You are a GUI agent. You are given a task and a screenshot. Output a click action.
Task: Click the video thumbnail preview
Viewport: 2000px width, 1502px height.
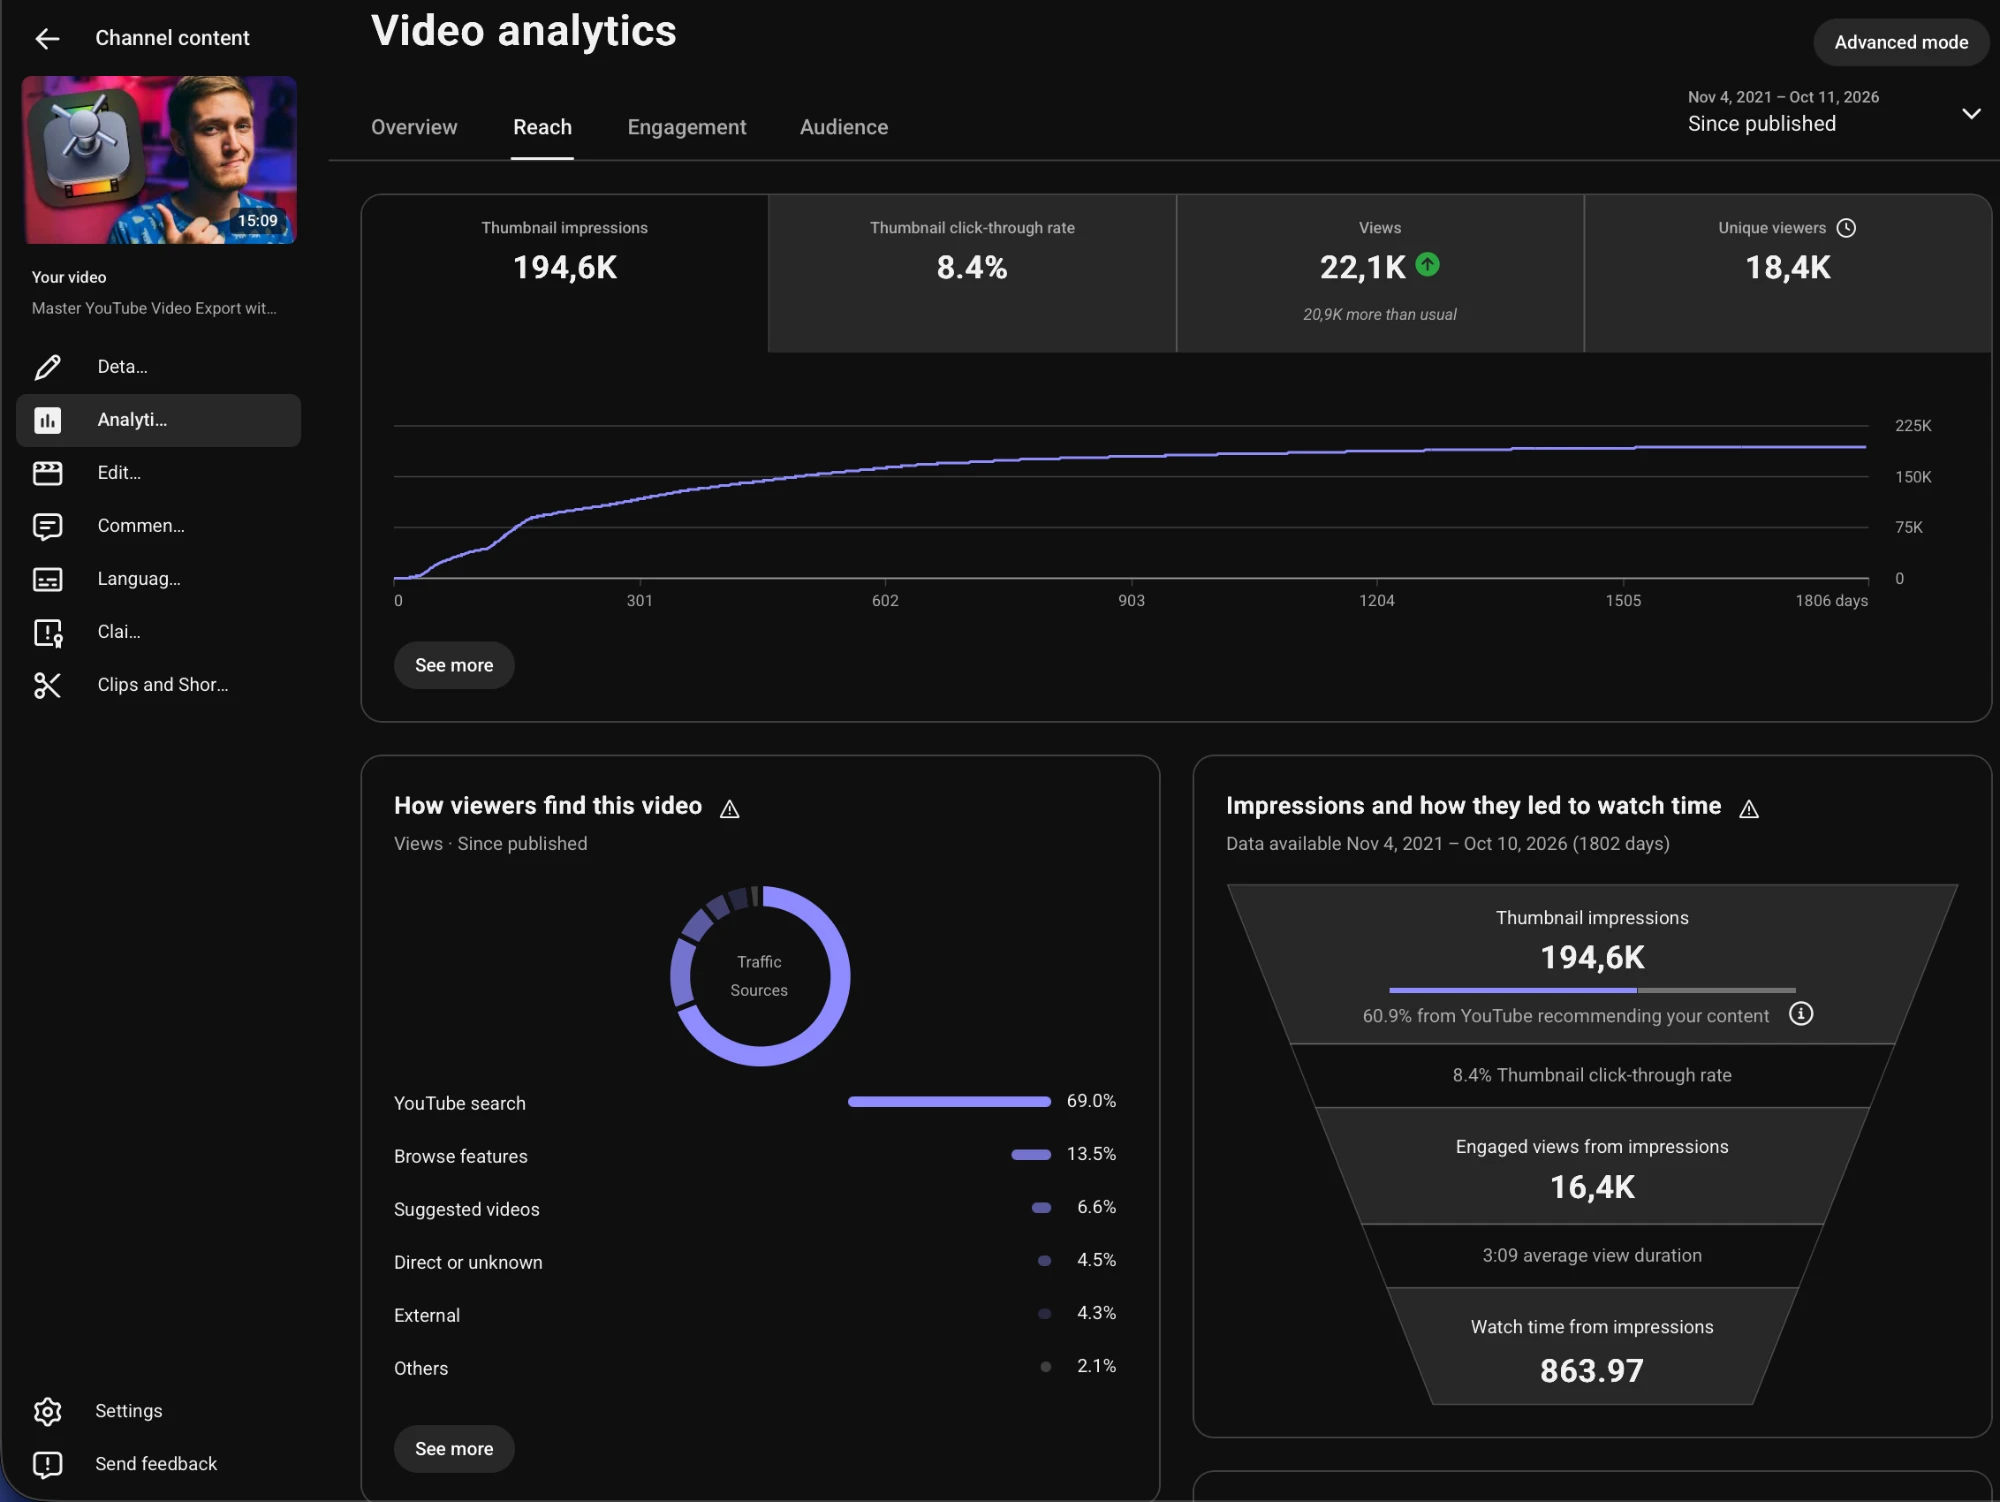tap(160, 160)
